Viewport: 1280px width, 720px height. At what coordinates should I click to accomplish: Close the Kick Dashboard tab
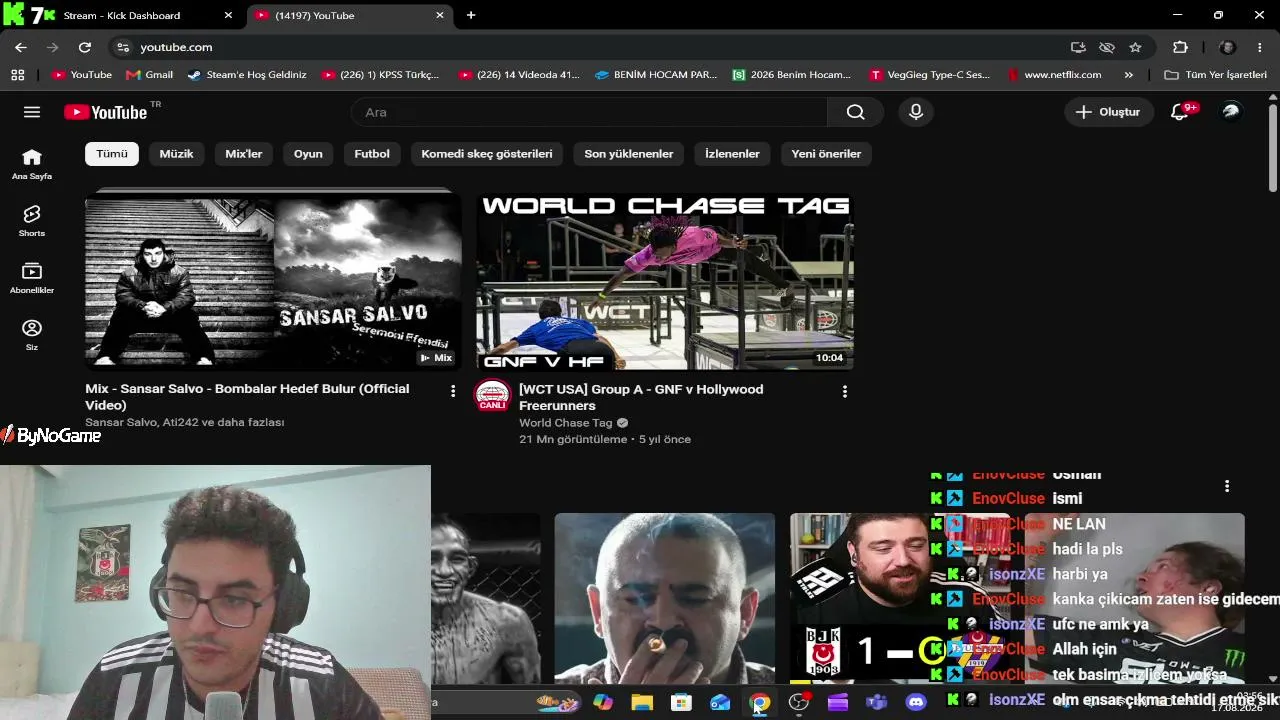(228, 16)
